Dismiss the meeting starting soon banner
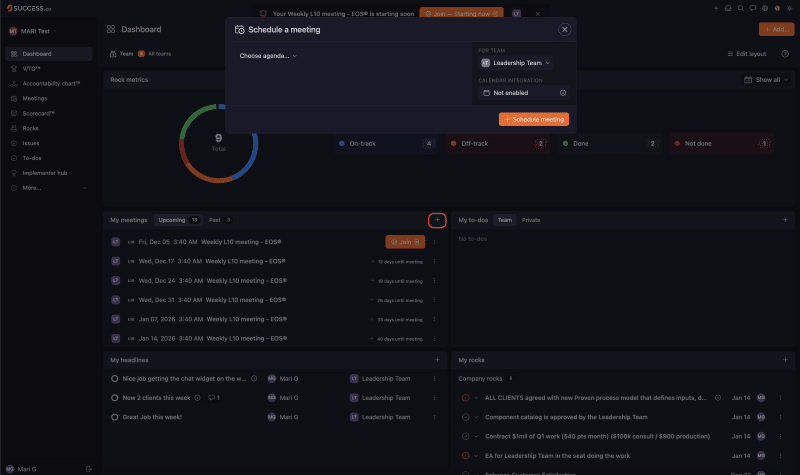This screenshot has width=800, height=475. pos(538,14)
